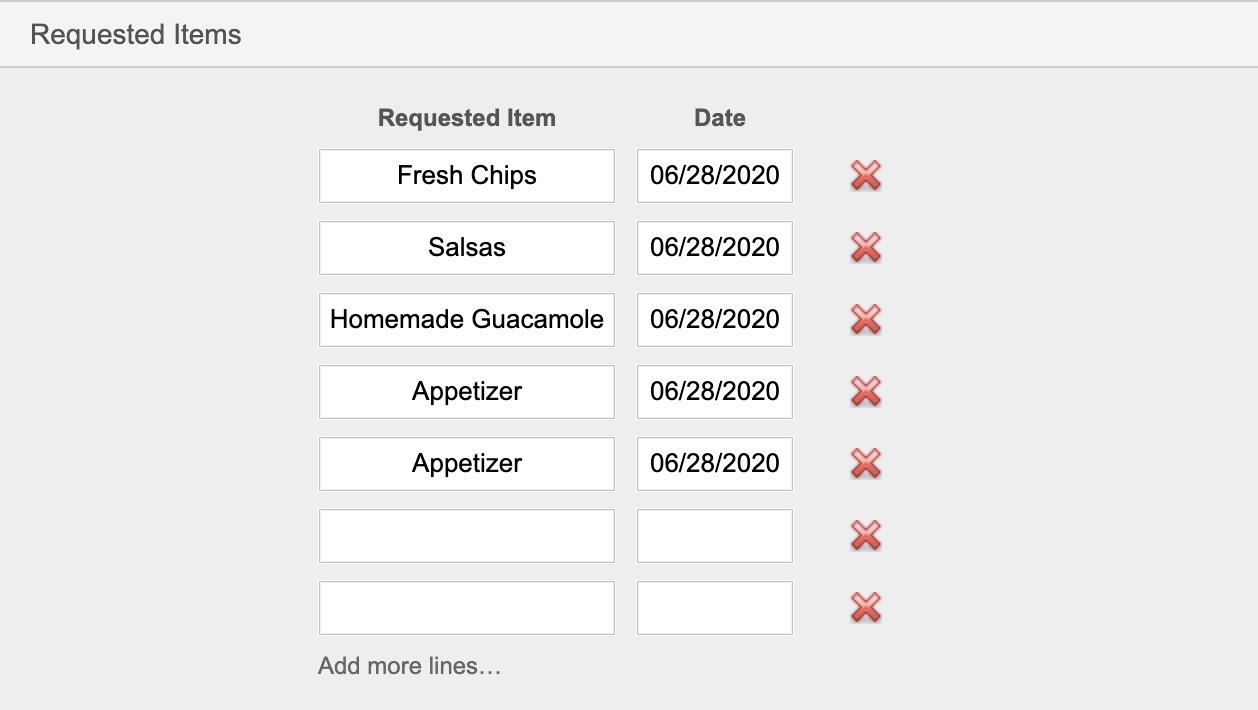Focus the Salsas item field

click(467, 248)
